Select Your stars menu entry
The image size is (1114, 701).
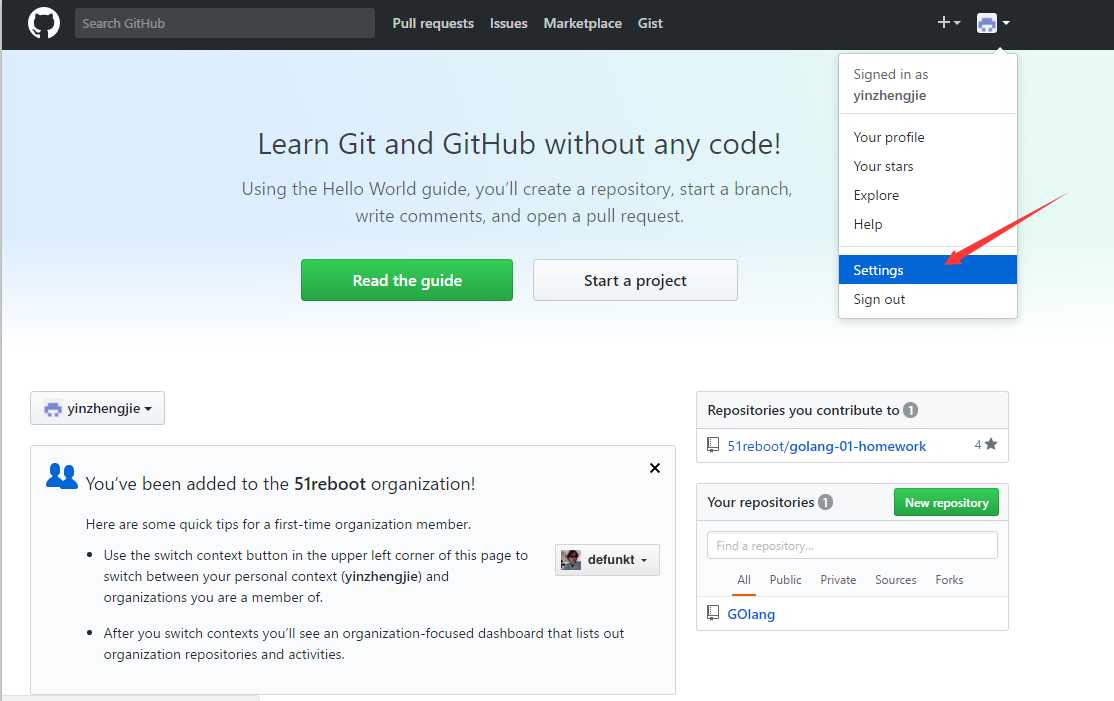pos(927,166)
